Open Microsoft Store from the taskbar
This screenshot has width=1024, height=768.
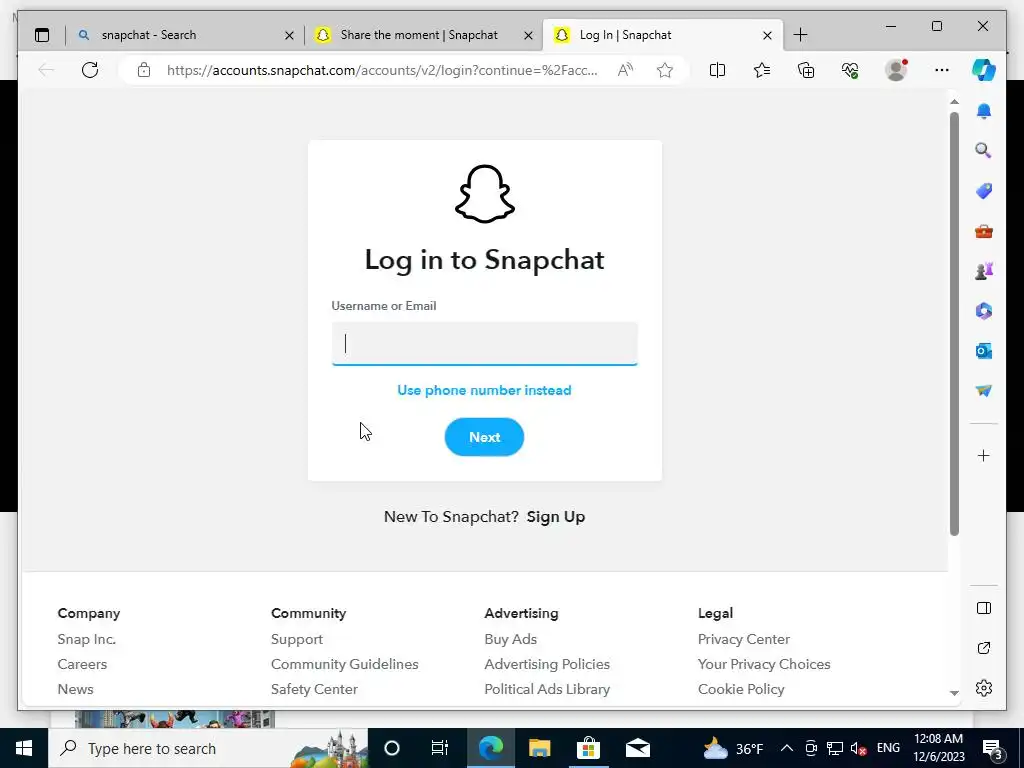click(x=588, y=748)
